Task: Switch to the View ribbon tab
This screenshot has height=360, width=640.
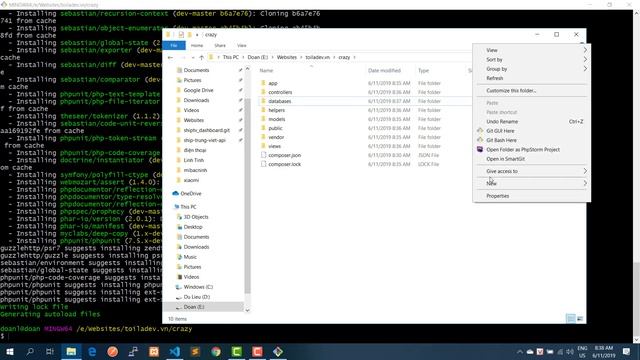Action: point(242,45)
